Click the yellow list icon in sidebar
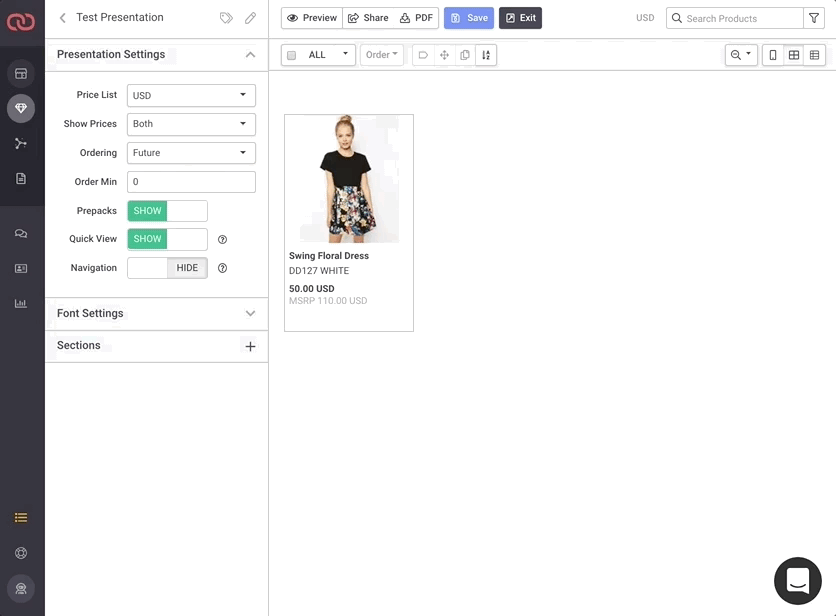Screen dimensions: 836x616 point(21,518)
